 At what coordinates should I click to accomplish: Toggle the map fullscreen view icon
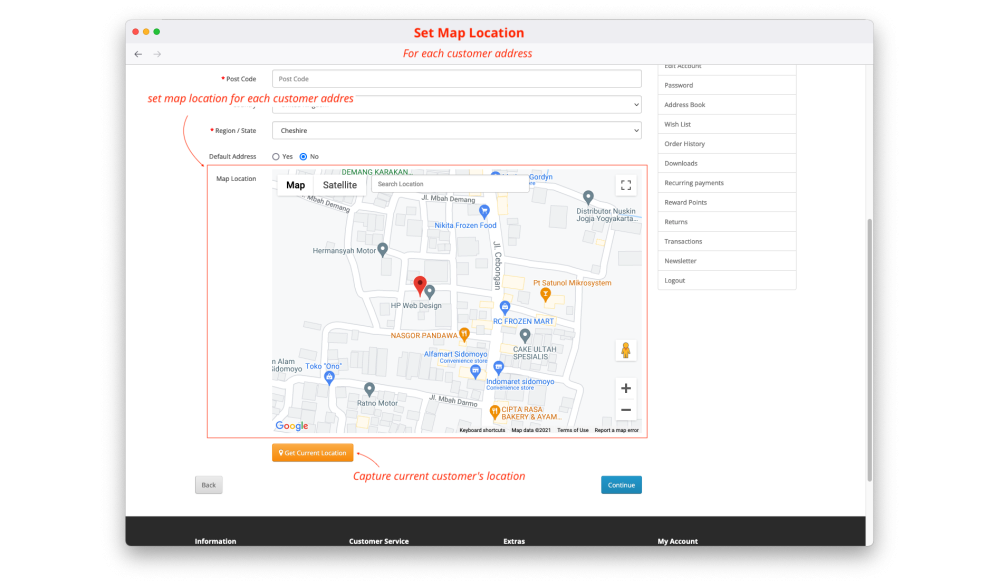click(626, 185)
